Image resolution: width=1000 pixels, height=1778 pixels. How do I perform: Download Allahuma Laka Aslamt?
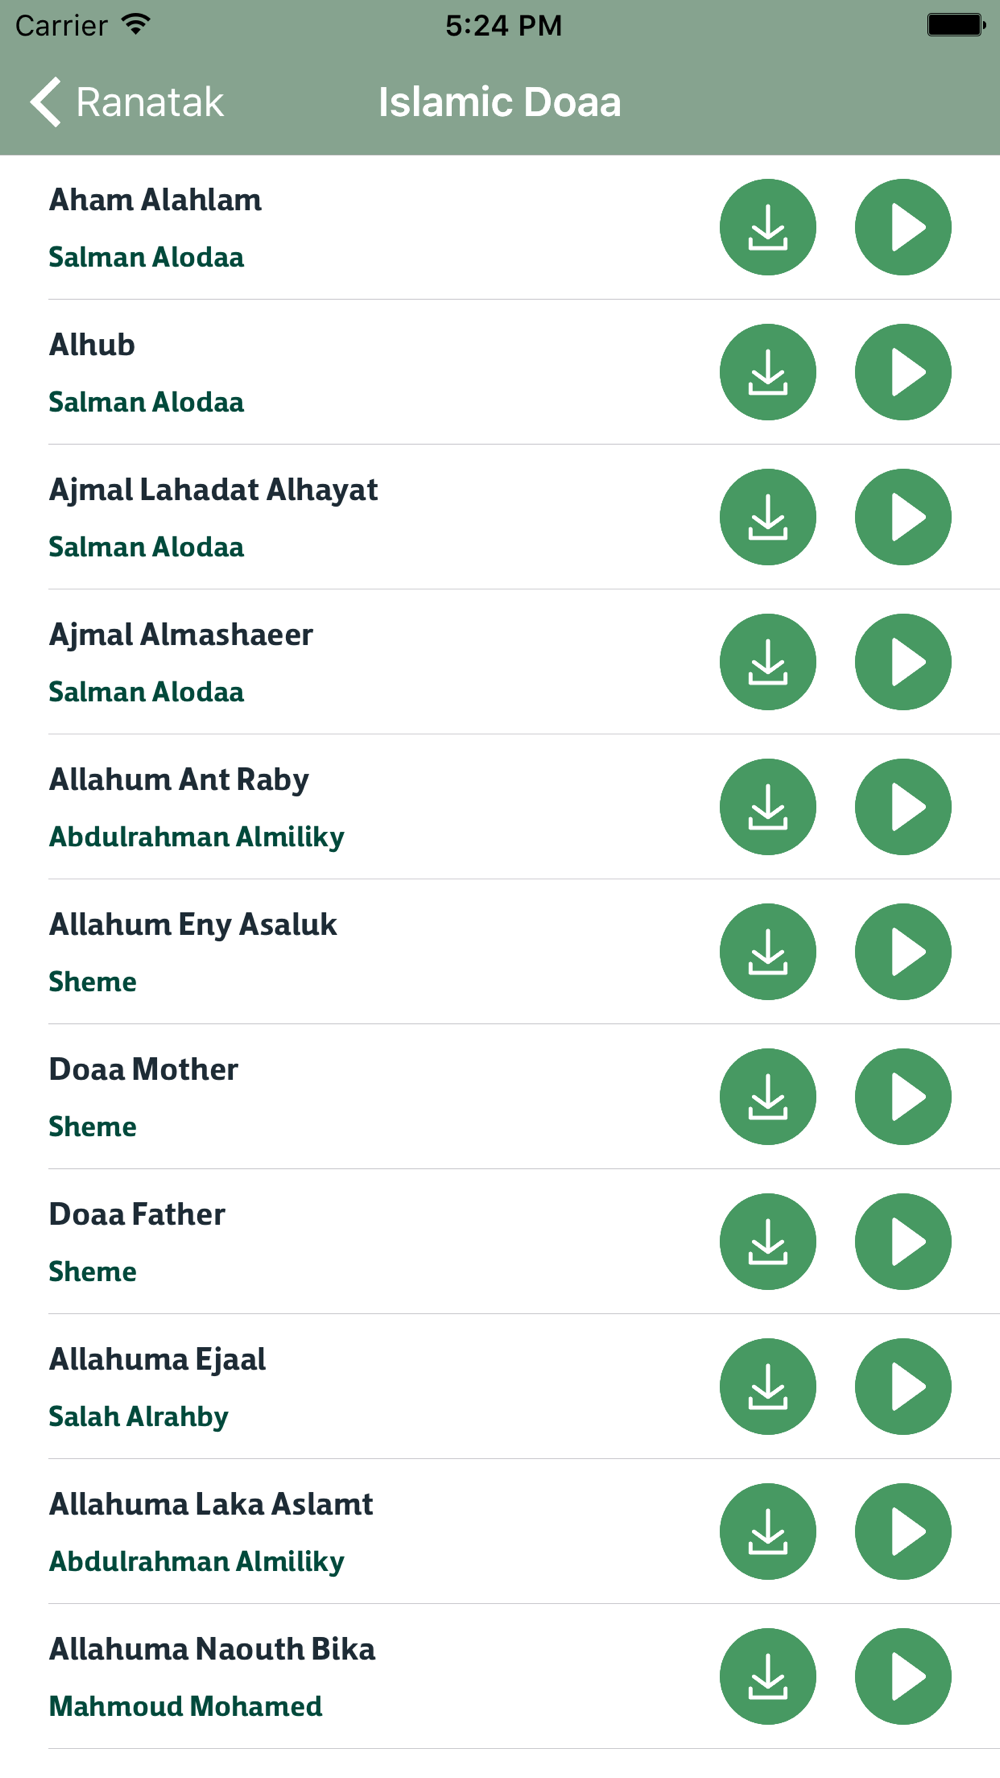coord(768,1532)
